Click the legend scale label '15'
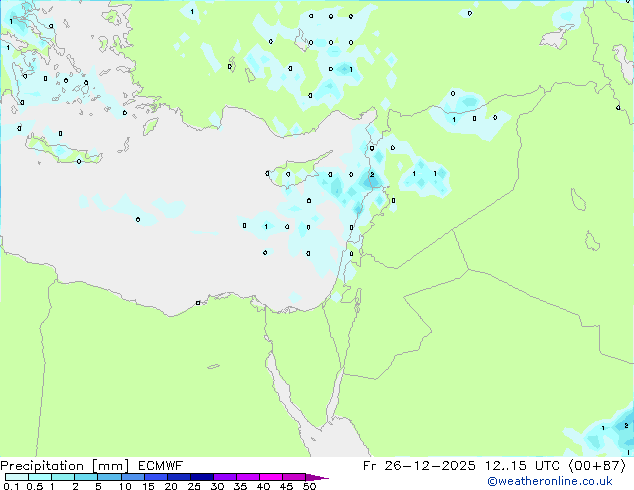This screenshot has width=634, height=490. click(x=148, y=486)
